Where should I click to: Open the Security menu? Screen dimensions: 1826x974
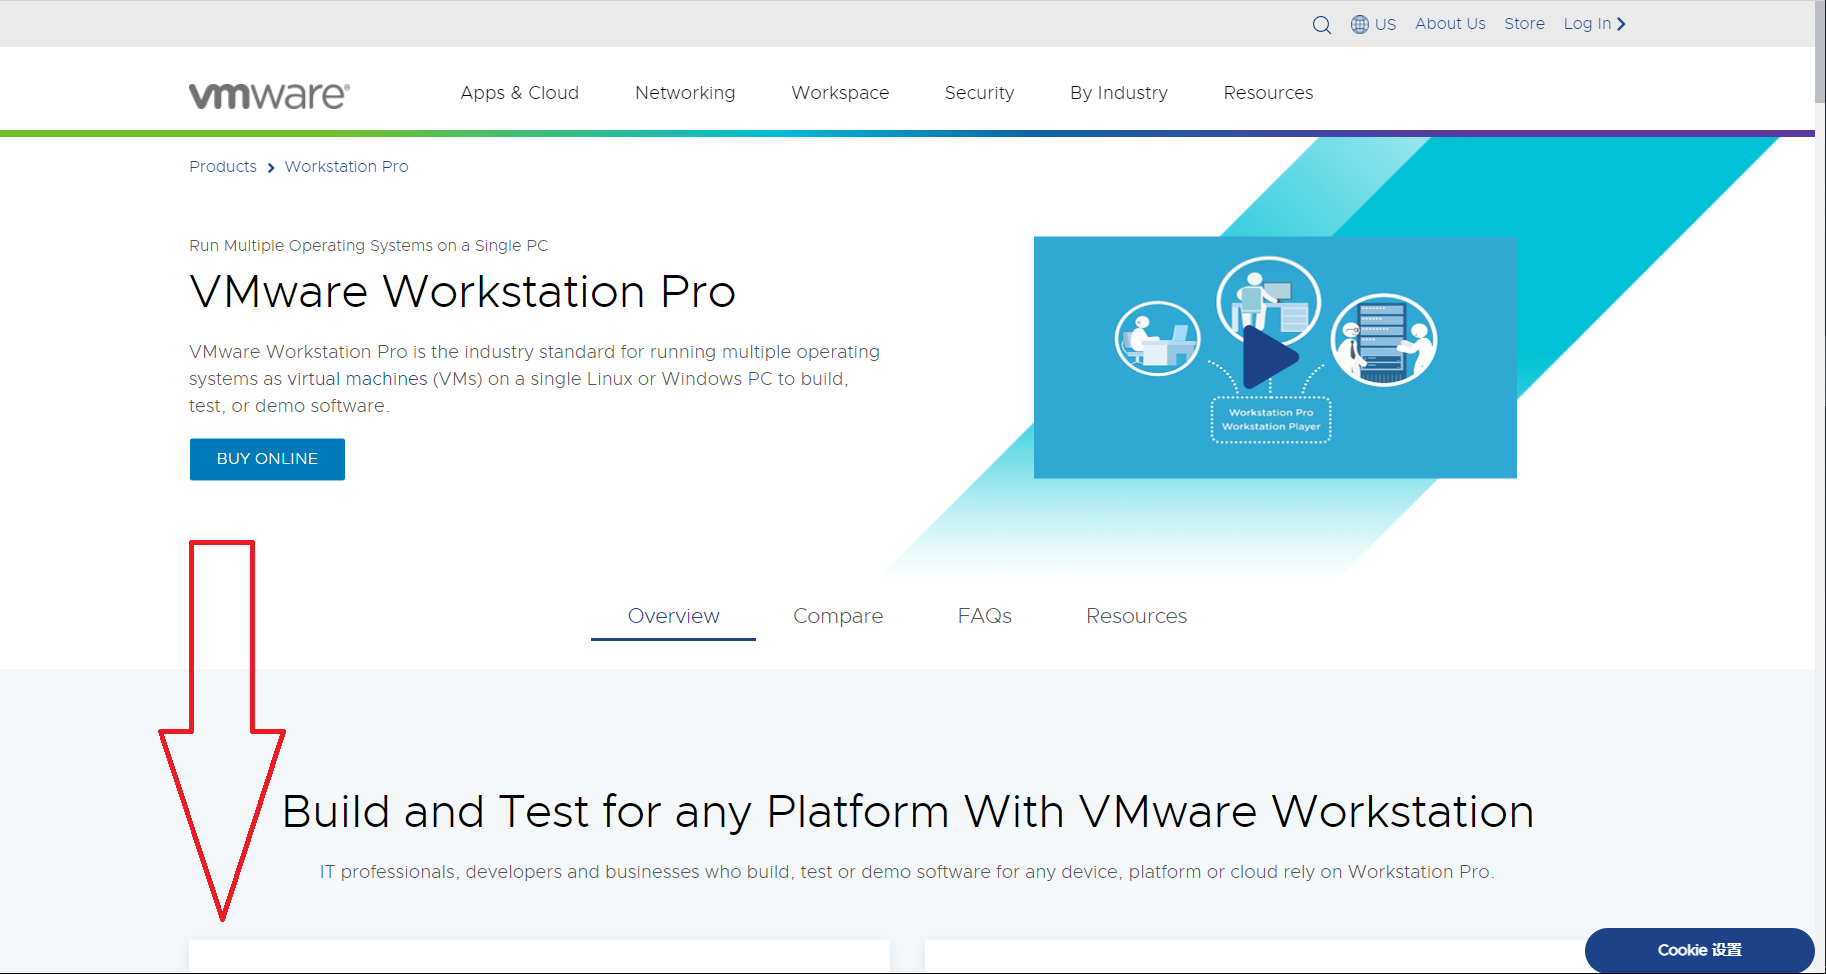[979, 92]
